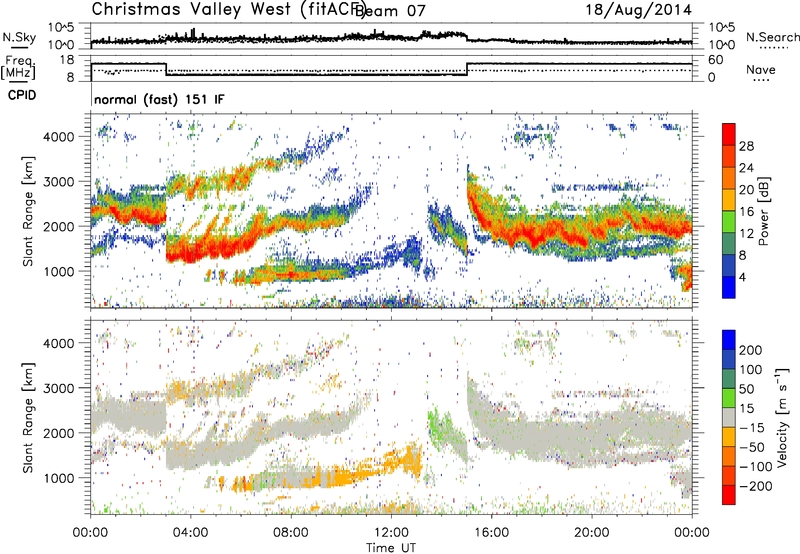This screenshot has width=800, height=554.
Task: Click the blue bottom segment of power colorbar
Action: [x=729, y=287]
